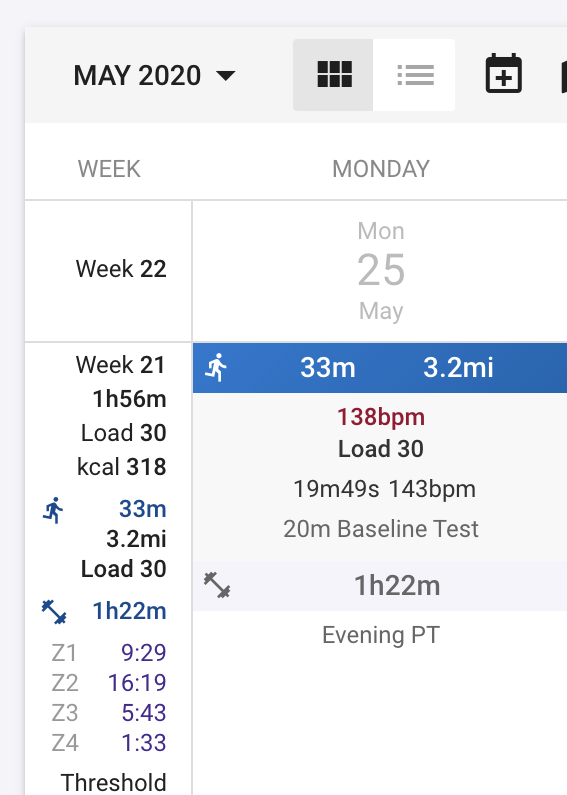Switch to calendar grid view
Screen dimensions: 567x795
[333, 75]
